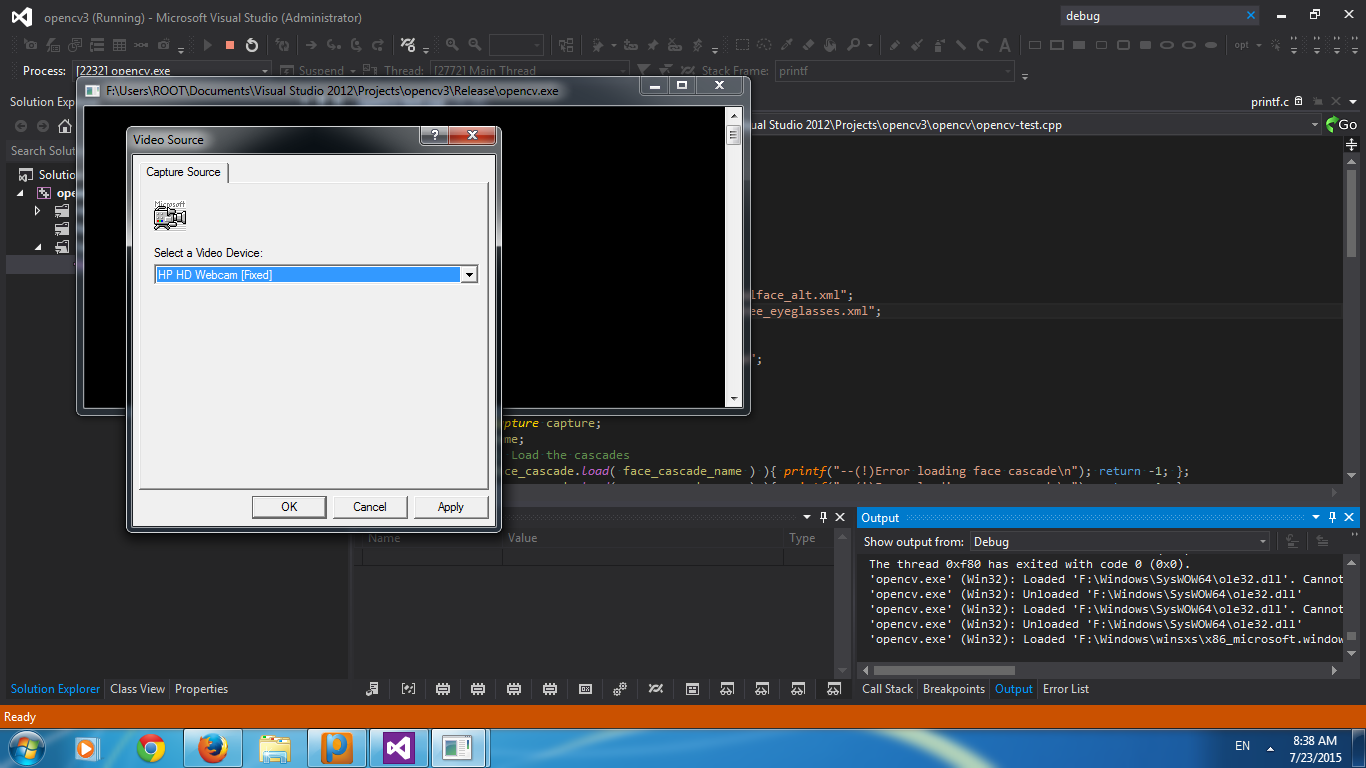Click the zoom out magnifier toolbar icon
Viewport: 1366px width, 768px height.
474,45
